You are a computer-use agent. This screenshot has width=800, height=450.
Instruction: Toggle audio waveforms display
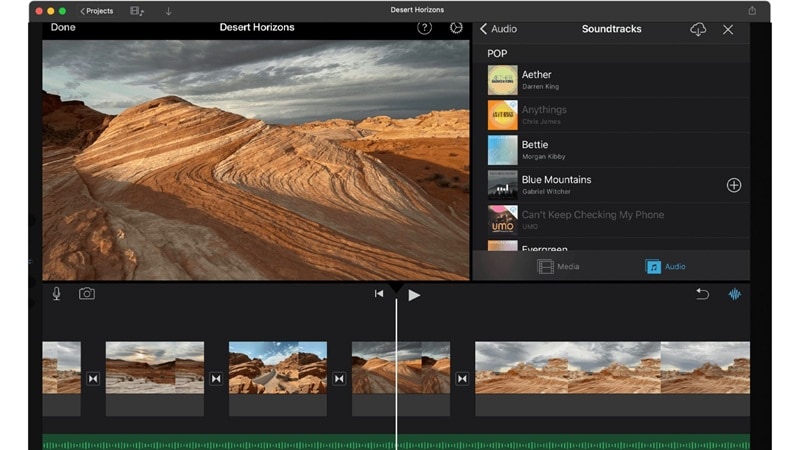point(734,294)
